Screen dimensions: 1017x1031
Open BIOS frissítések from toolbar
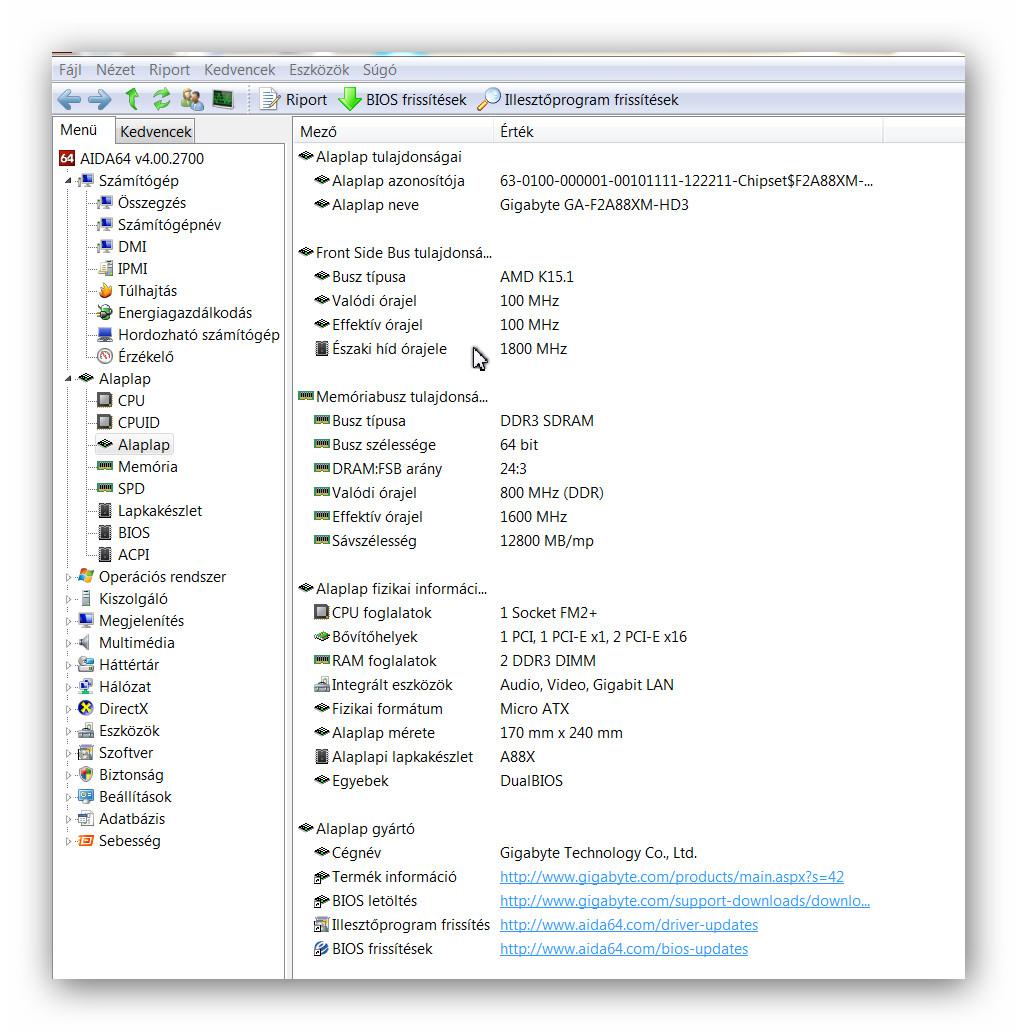pyautogui.click(x=402, y=100)
